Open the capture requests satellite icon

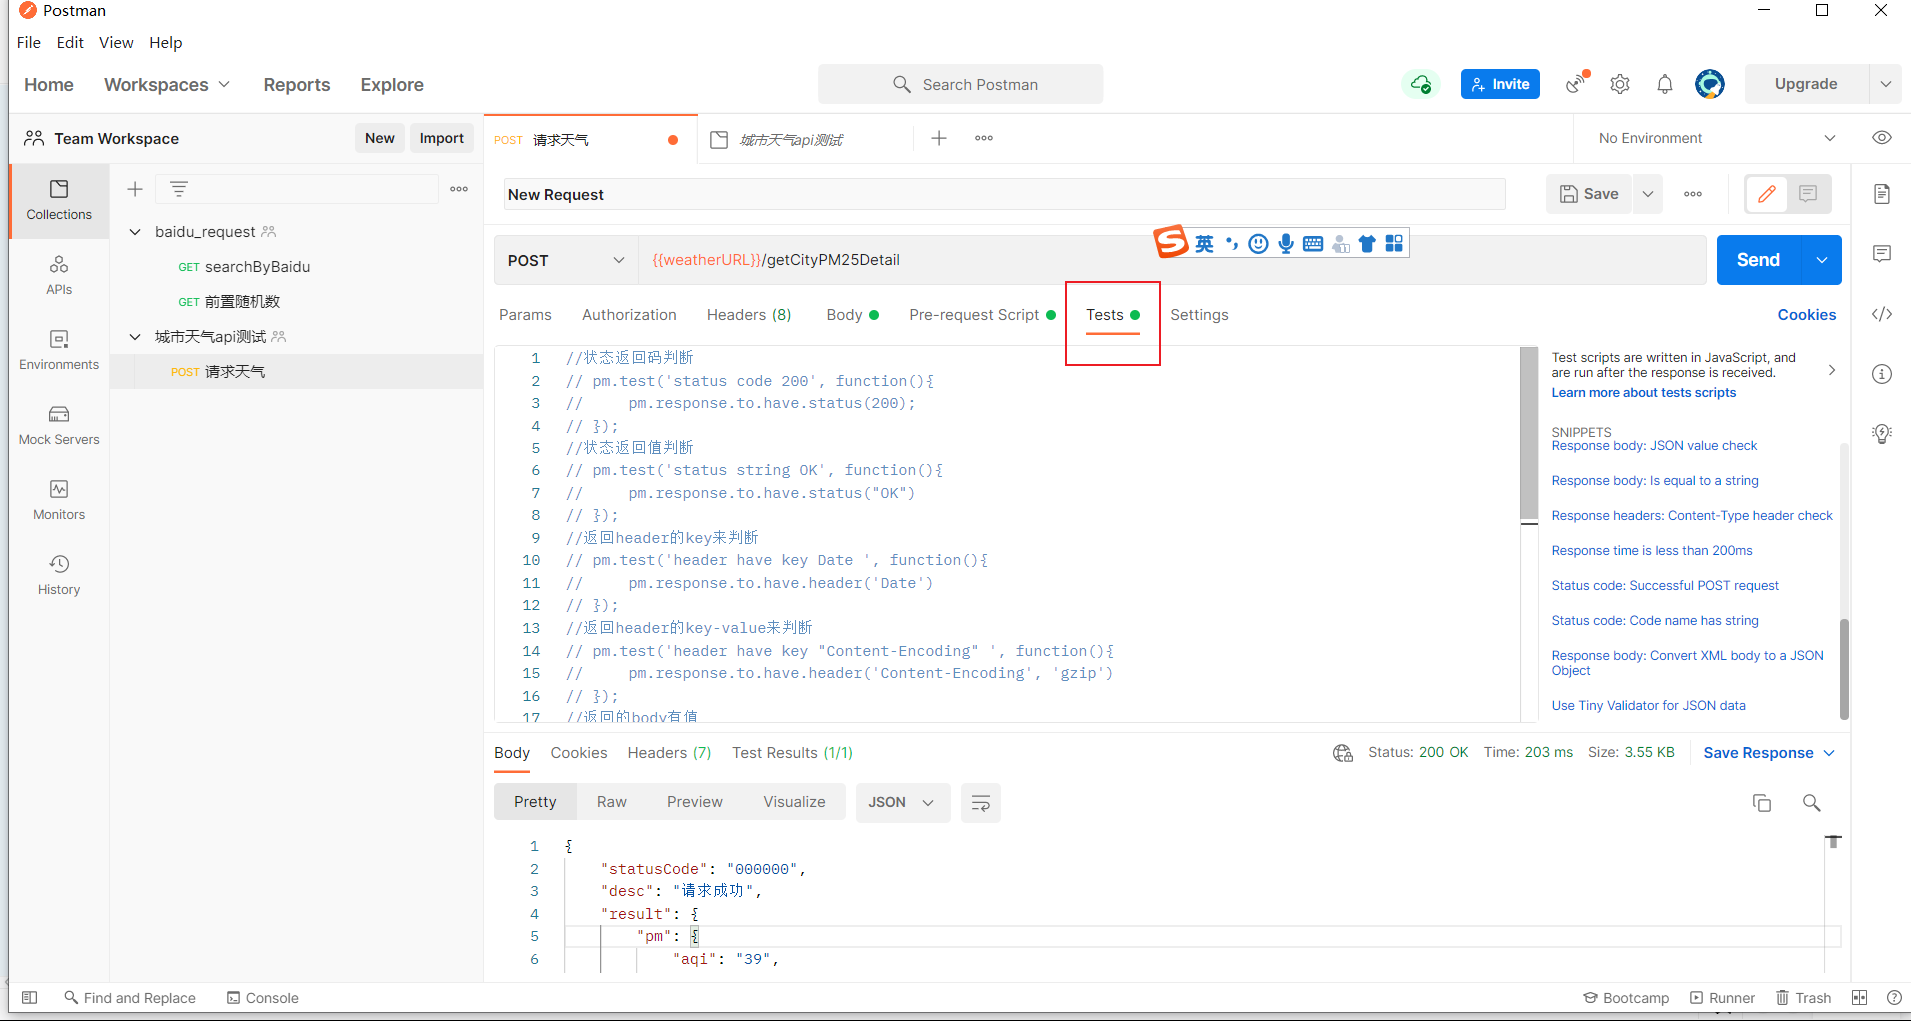click(1577, 83)
